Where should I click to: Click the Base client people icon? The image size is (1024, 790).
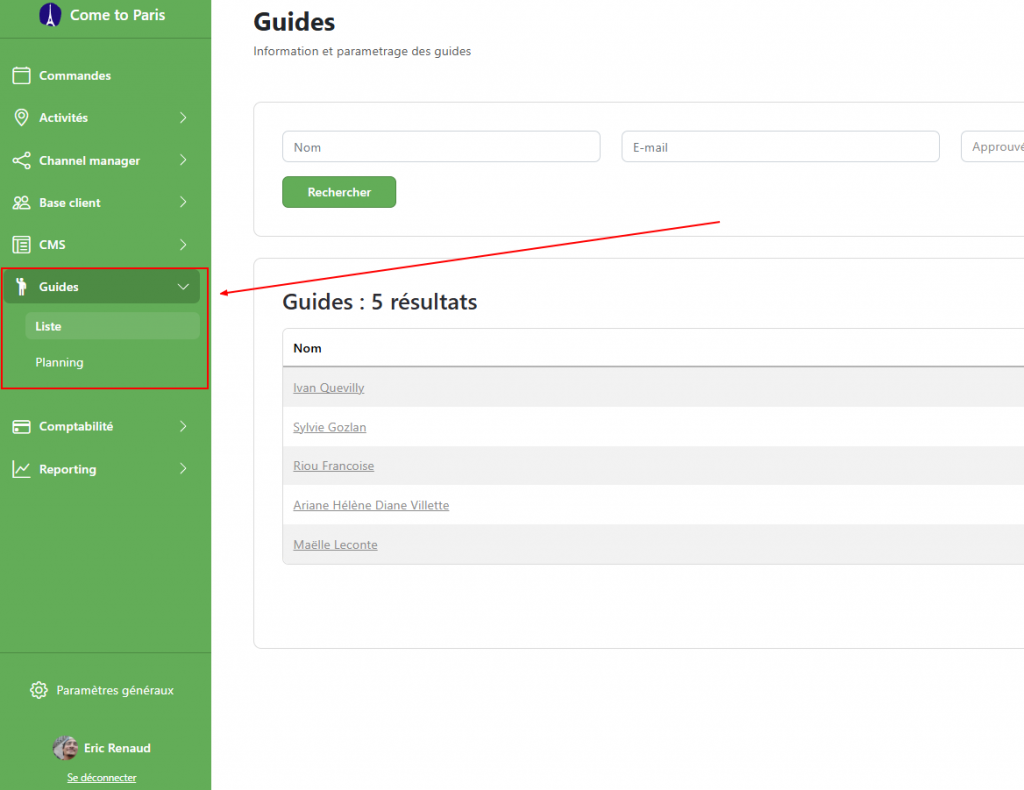(x=21, y=203)
